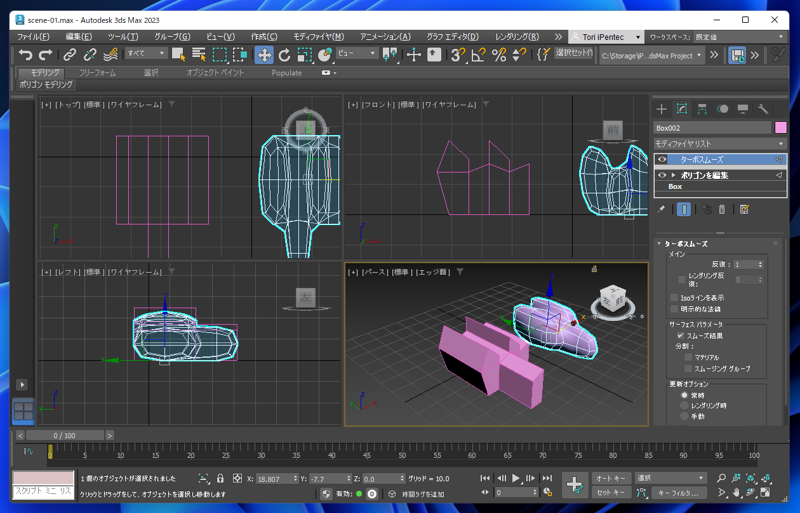Open Configure Modifier Sets icon
Screen dimensions: 800x513
tap(744, 209)
